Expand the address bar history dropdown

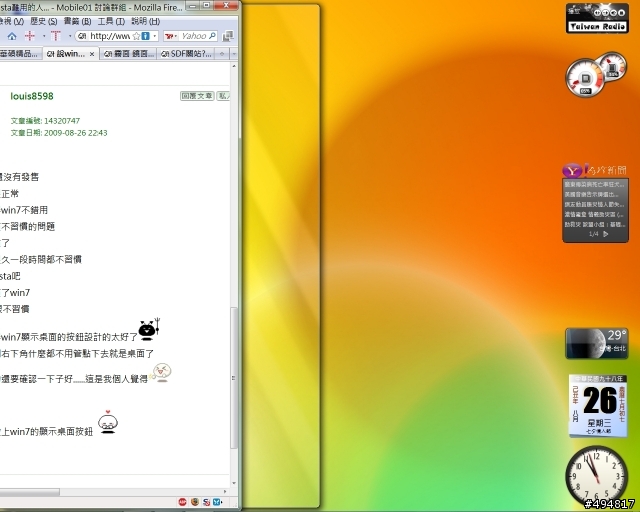point(155,36)
